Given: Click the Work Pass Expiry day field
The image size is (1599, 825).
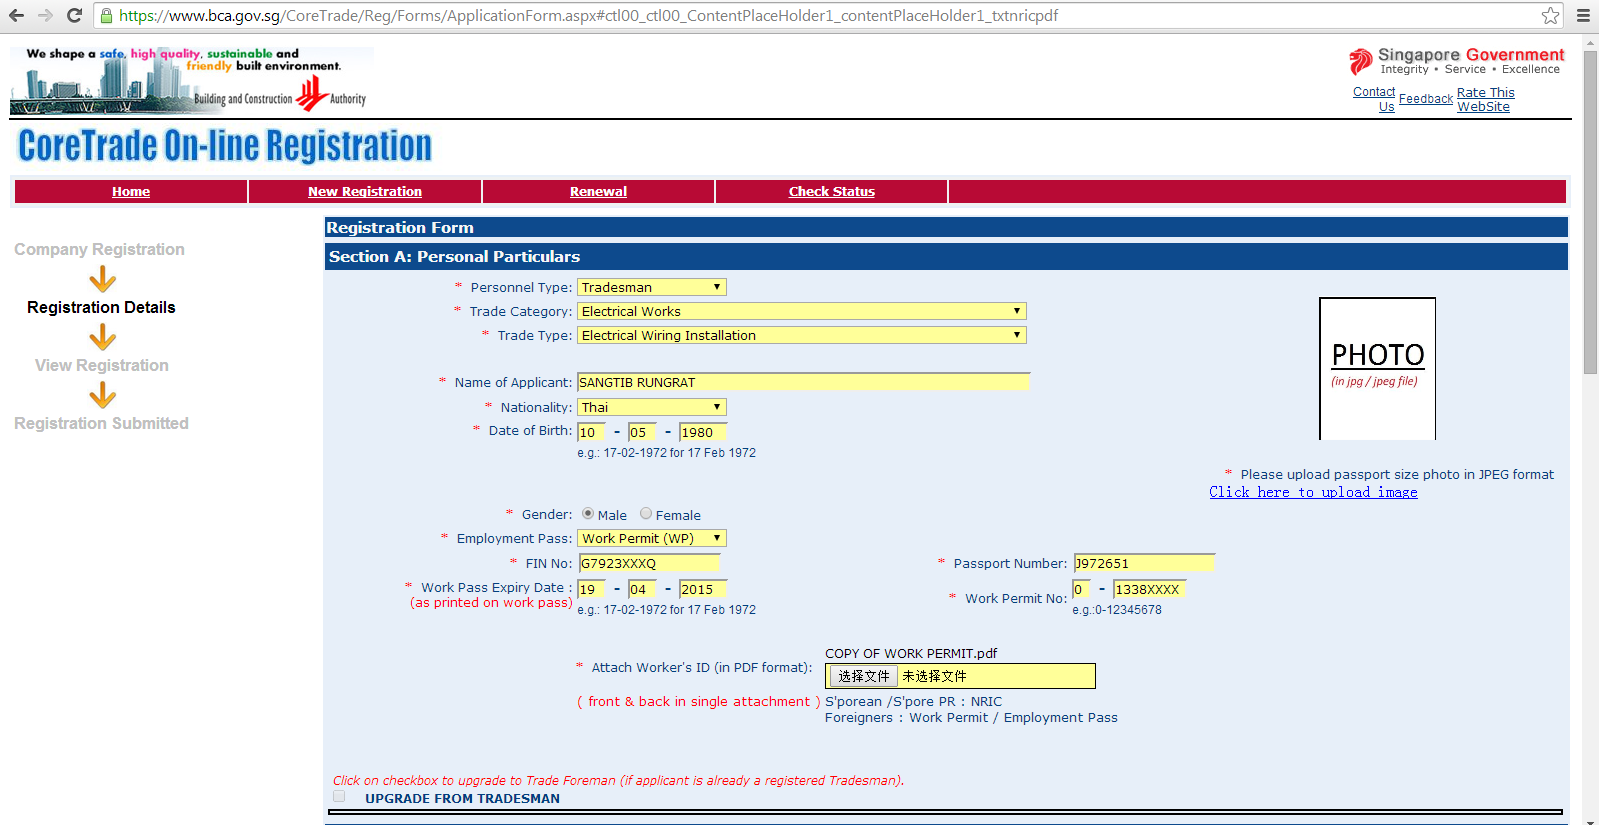Looking at the screenshot, I should (x=591, y=589).
